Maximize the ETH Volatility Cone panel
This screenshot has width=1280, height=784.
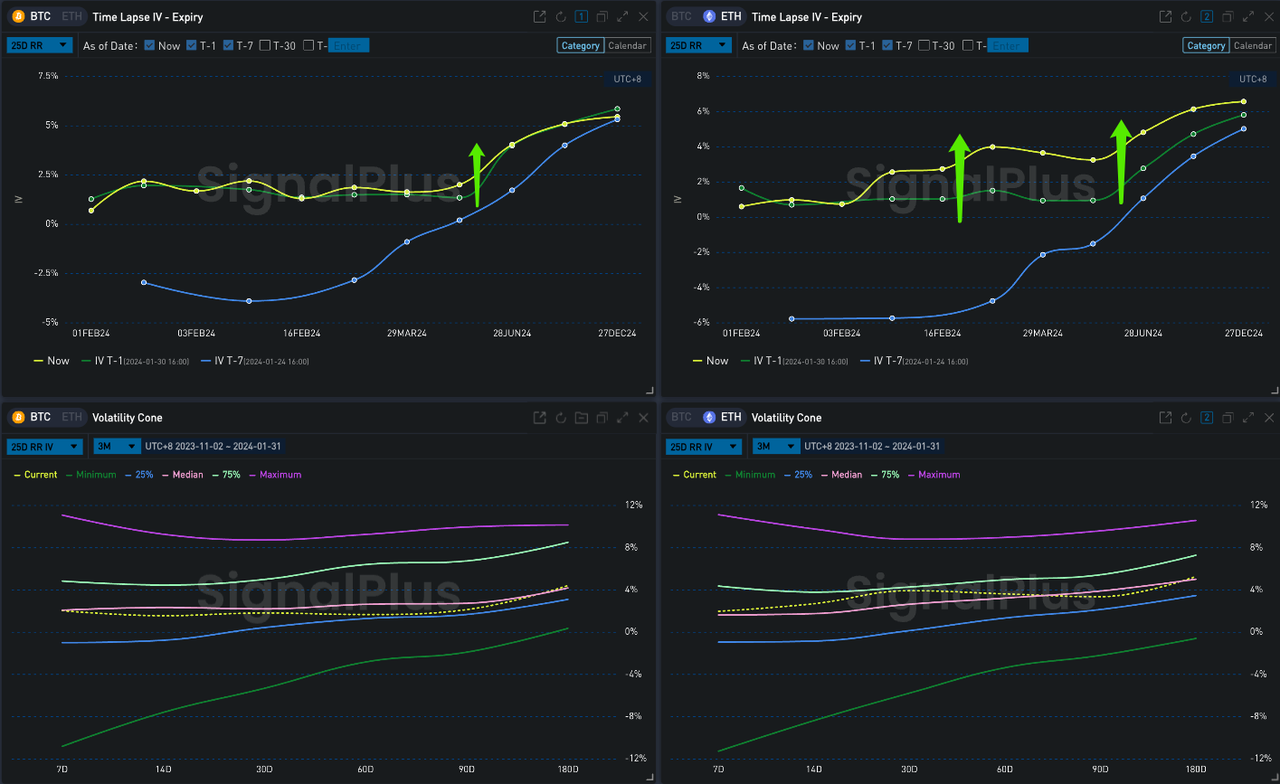(x=1249, y=418)
